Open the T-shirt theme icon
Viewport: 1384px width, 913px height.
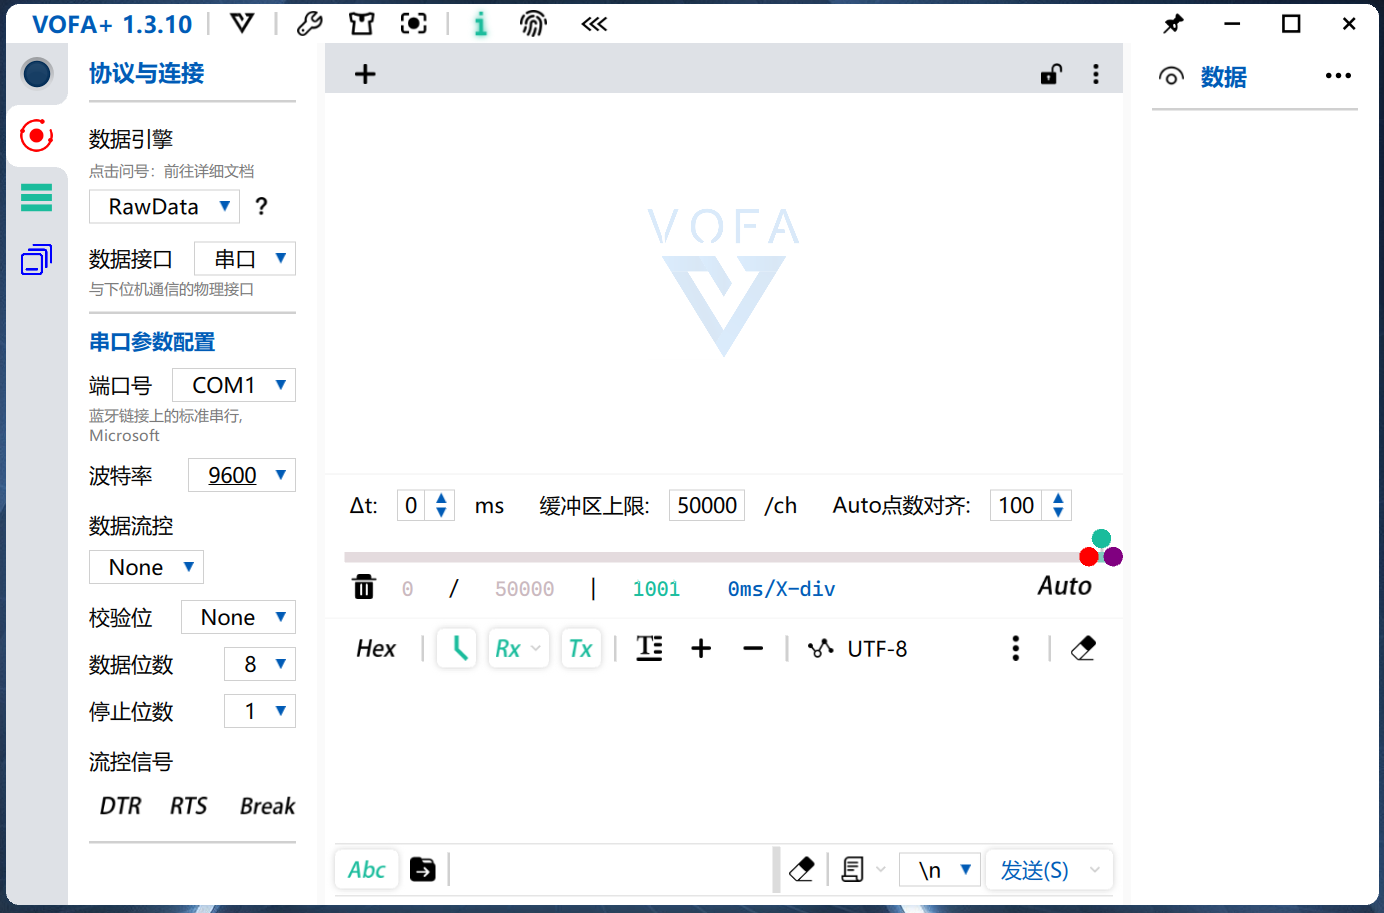click(x=362, y=23)
